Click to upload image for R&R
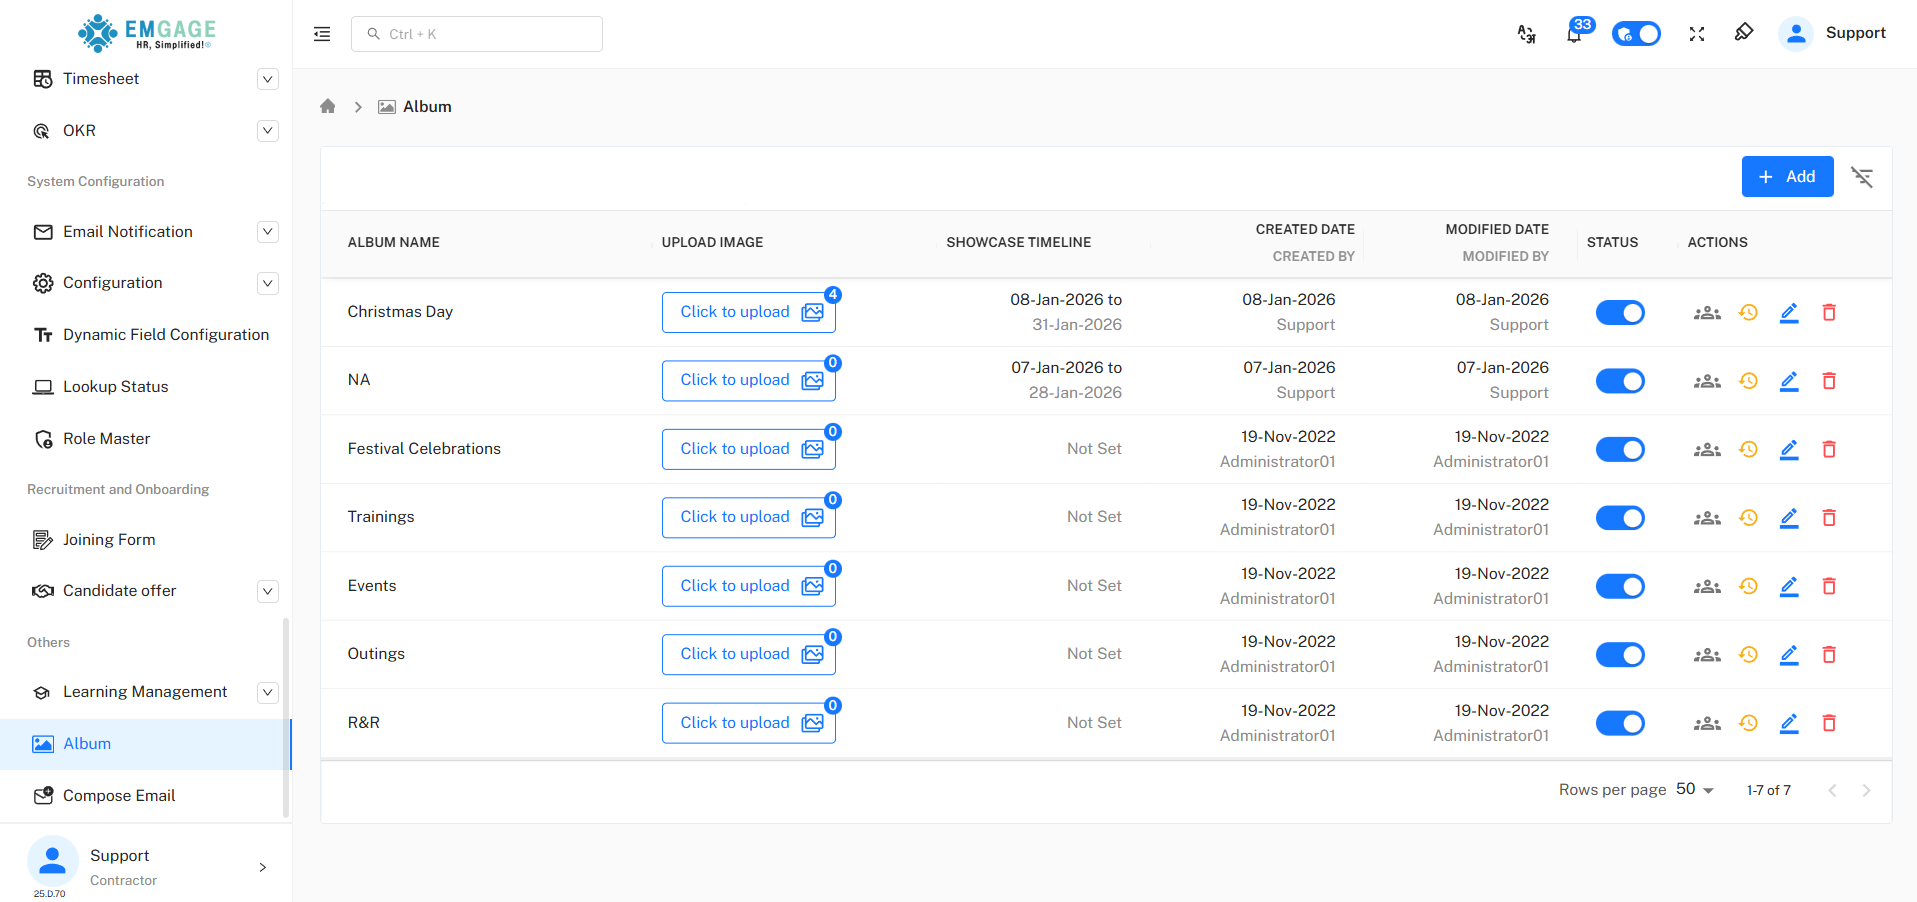This screenshot has width=1917, height=902. click(749, 723)
